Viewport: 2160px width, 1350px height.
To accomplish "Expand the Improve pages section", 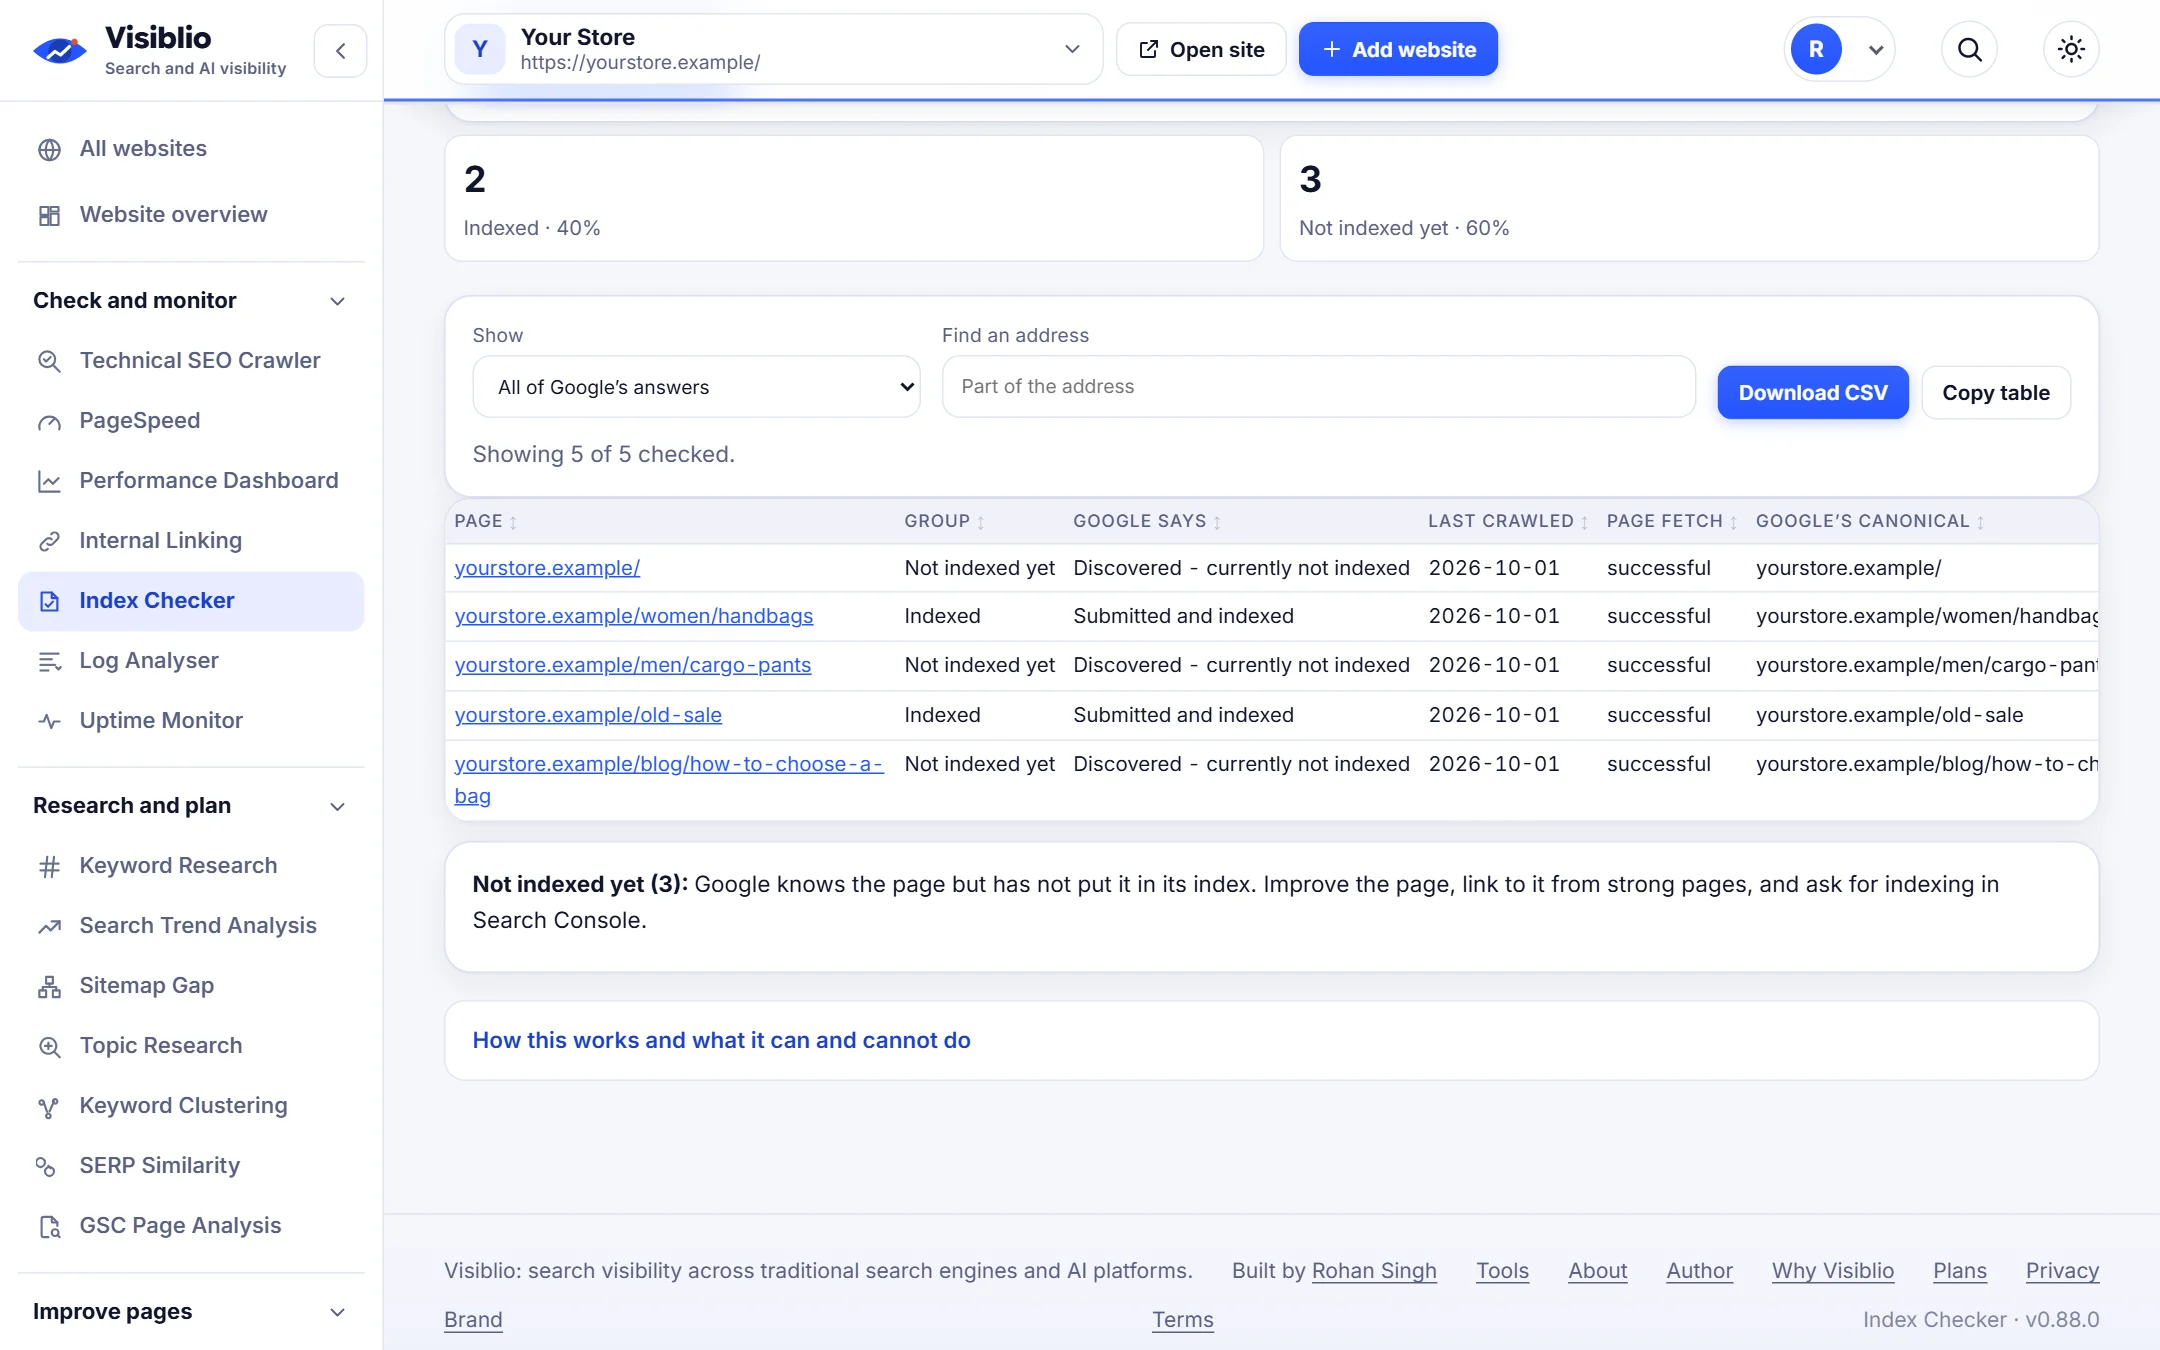I will pos(191,1311).
